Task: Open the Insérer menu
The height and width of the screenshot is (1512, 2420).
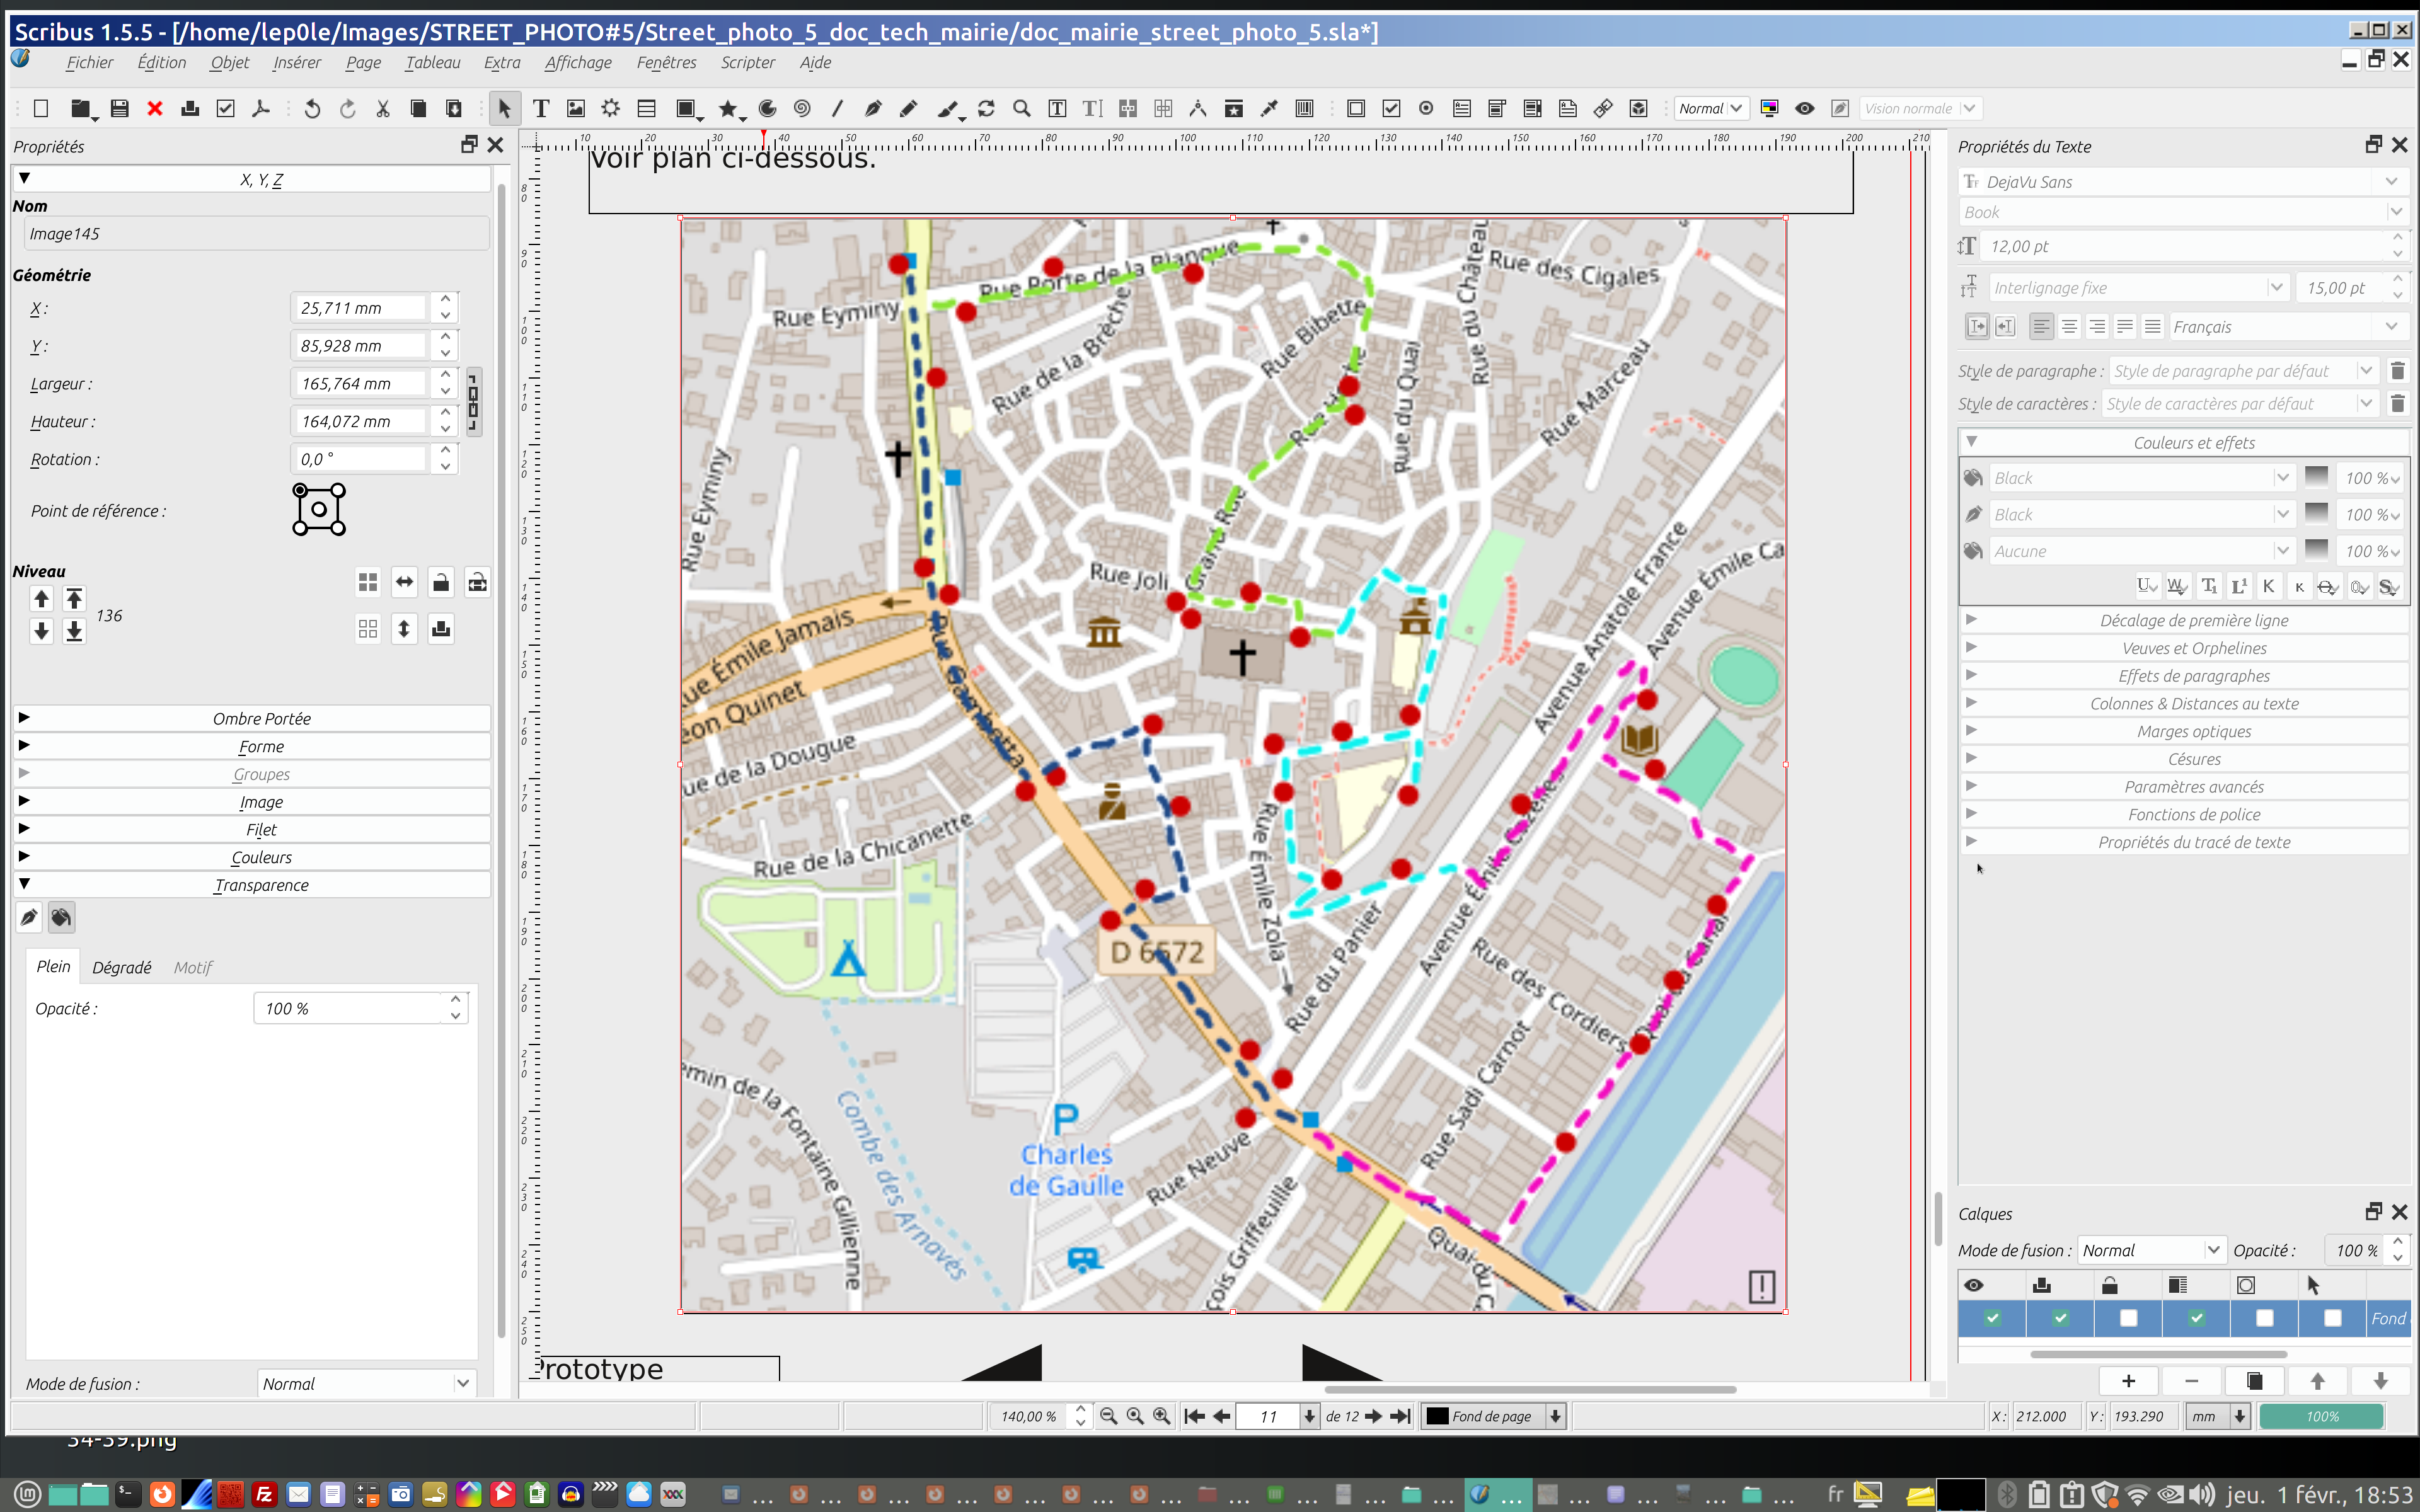Action: tap(297, 62)
